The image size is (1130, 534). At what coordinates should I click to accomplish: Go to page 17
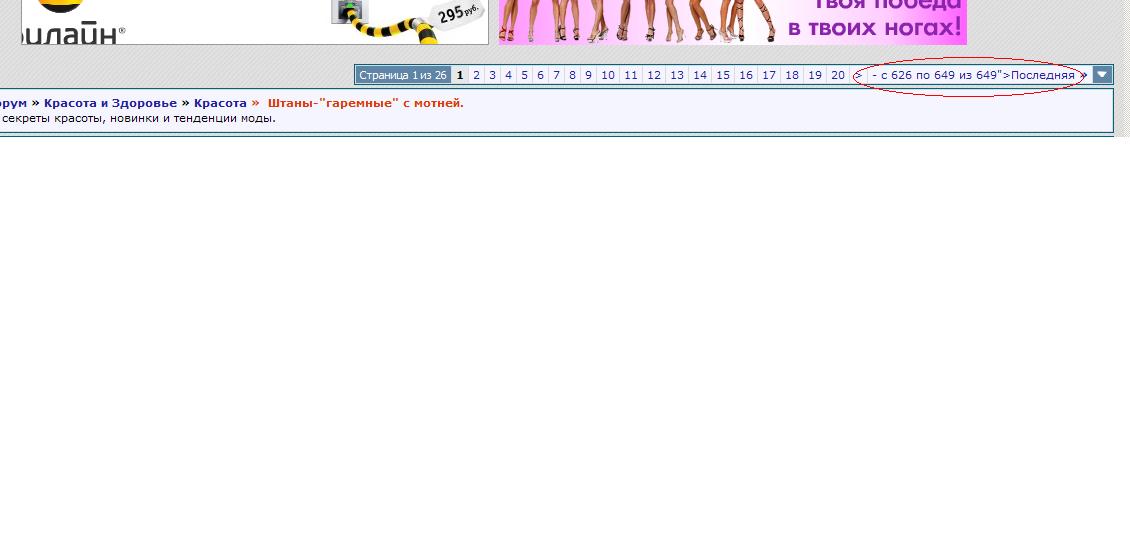769,75
